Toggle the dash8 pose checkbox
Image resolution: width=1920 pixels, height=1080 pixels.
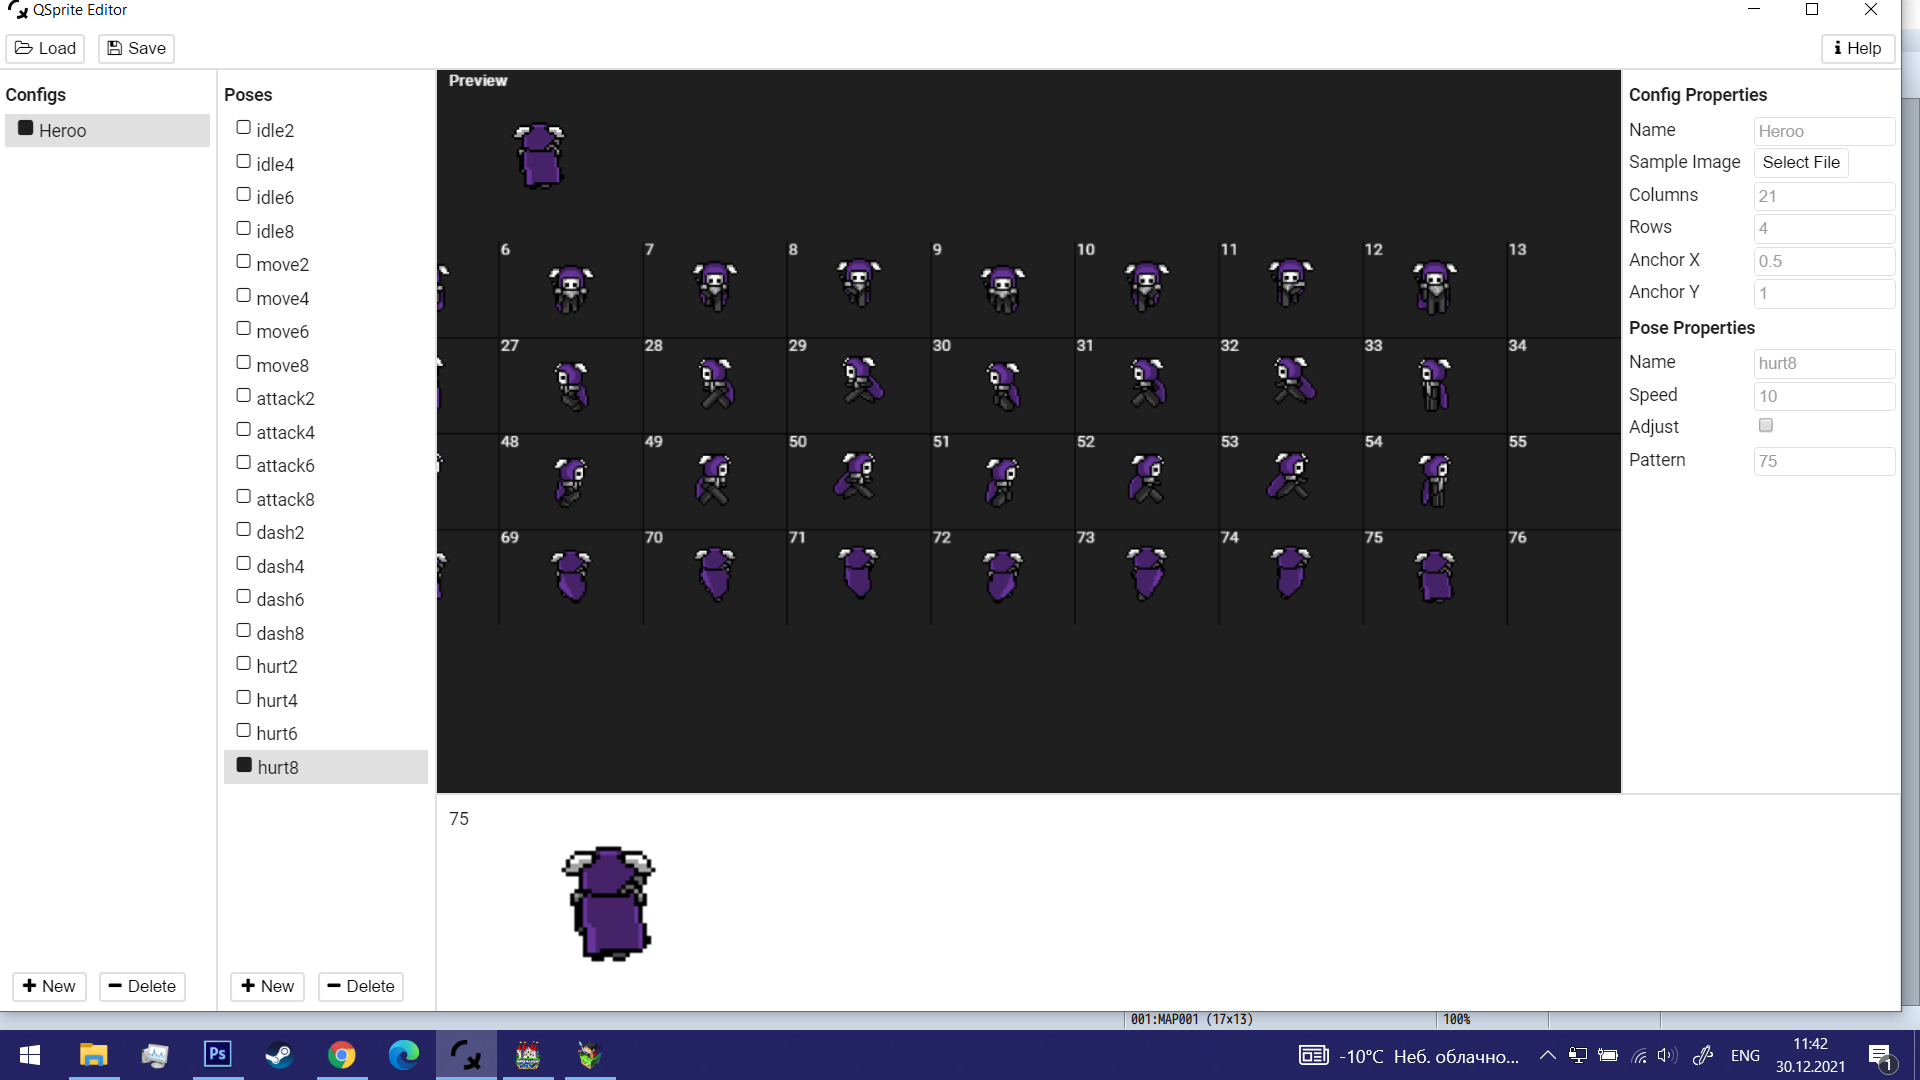click(243, 631)
